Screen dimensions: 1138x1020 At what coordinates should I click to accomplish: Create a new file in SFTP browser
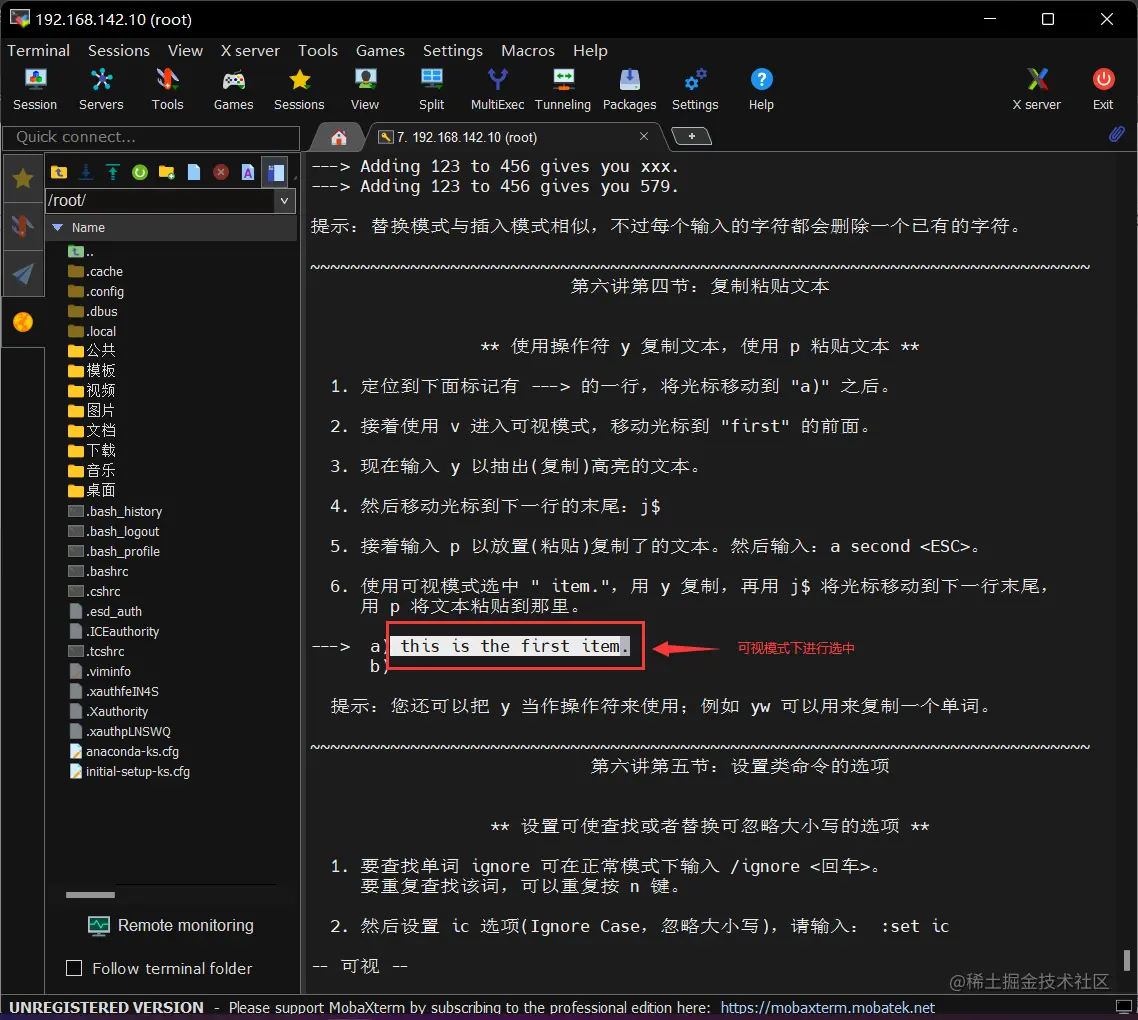pyautogui.click(x=194, y=172)
